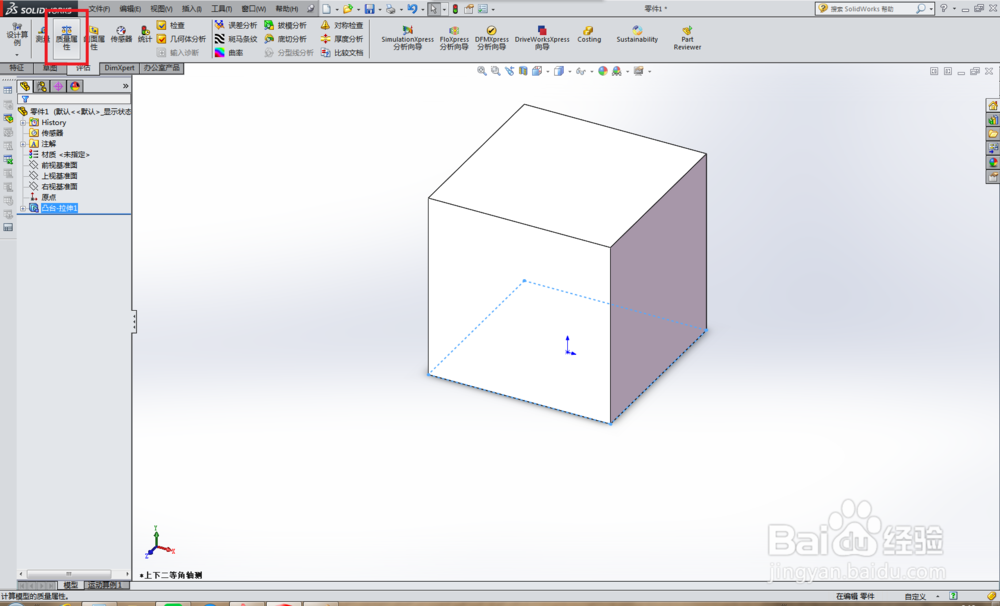The height and width of the screenshot is (606, 1000).
Task: Open the Costing tool
Action: (x=589, y=34)
